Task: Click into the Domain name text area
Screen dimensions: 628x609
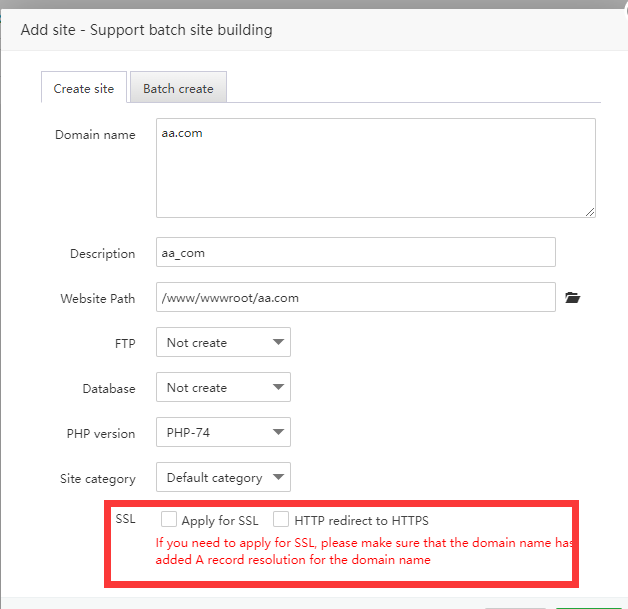Action: tap(375, 167)
